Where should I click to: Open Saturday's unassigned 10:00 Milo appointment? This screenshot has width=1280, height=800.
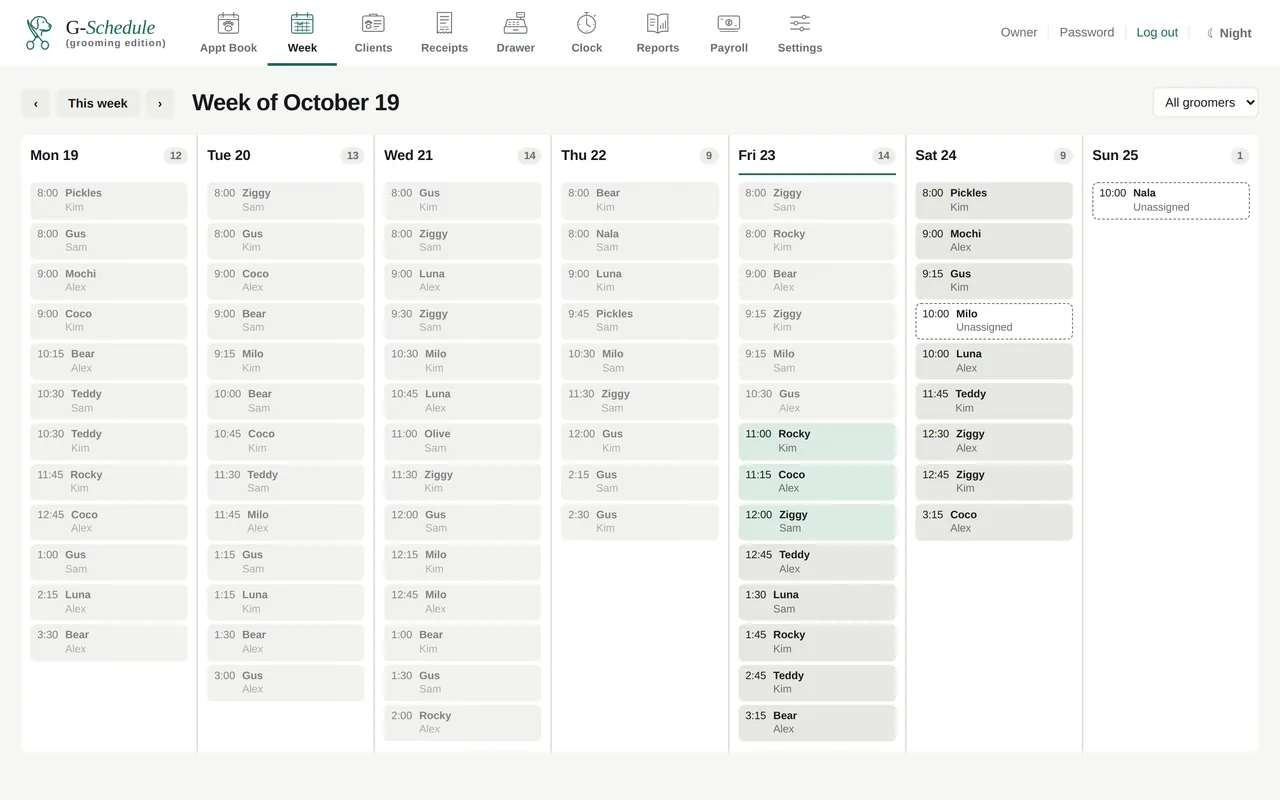(x=994, y=321)
